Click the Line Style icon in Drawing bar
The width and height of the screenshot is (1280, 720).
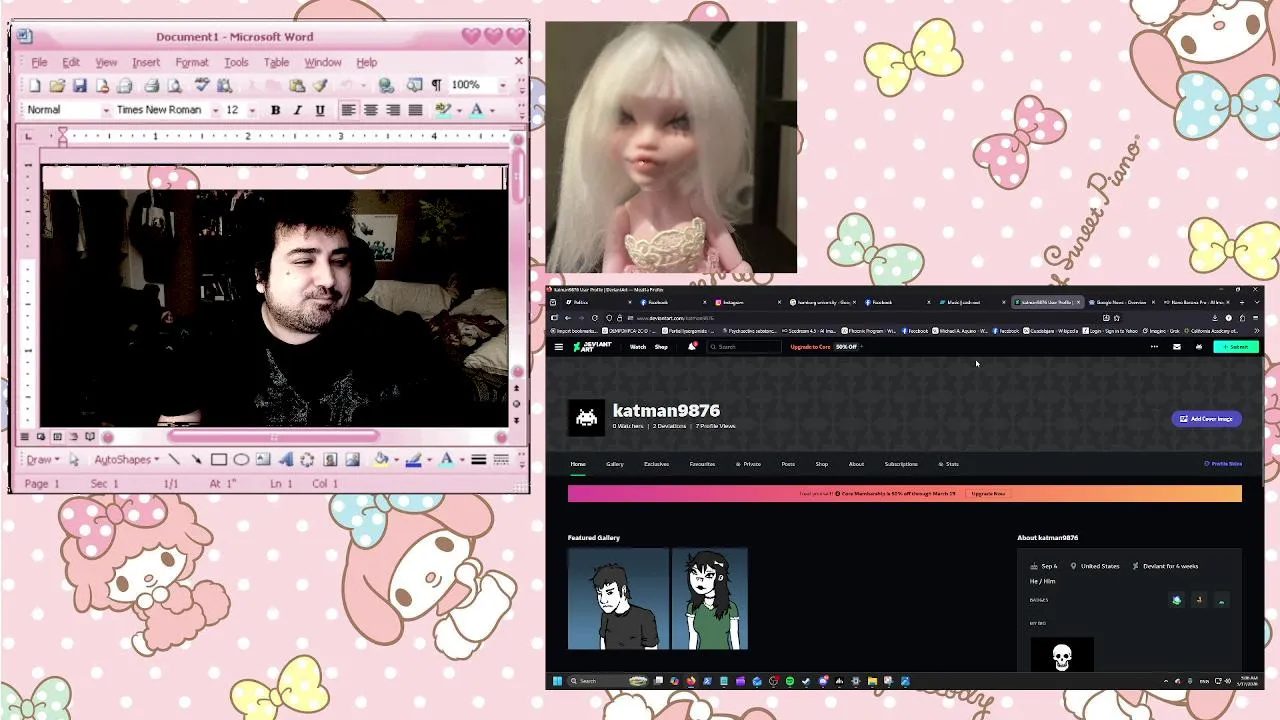(479, 460)
